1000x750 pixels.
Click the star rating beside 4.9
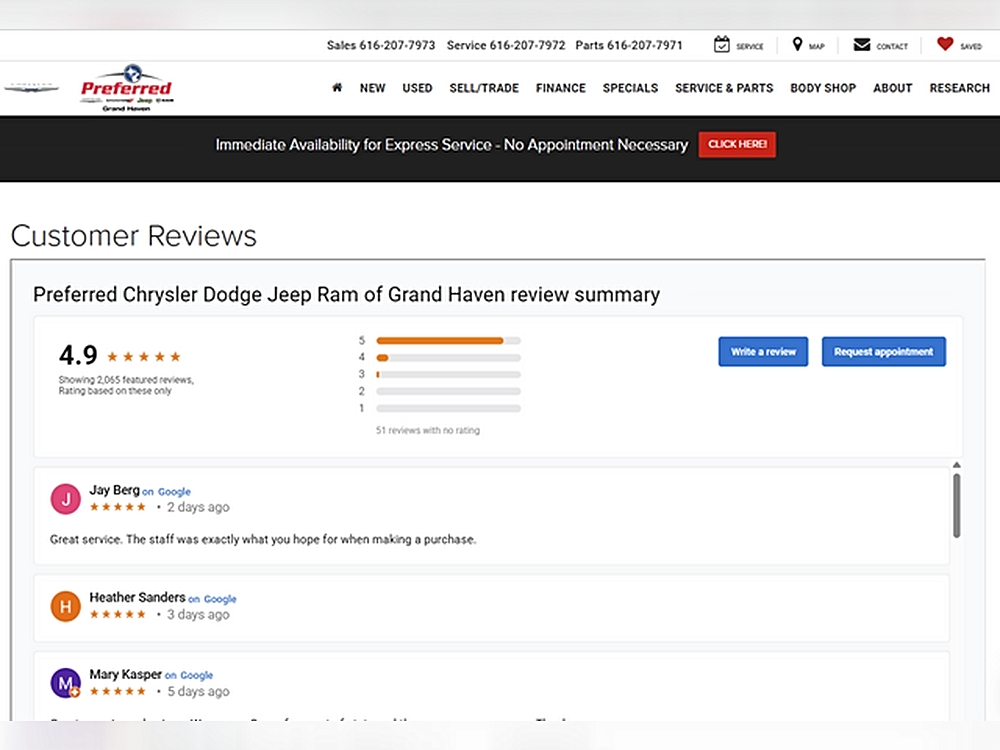click(x=144, y=357)
